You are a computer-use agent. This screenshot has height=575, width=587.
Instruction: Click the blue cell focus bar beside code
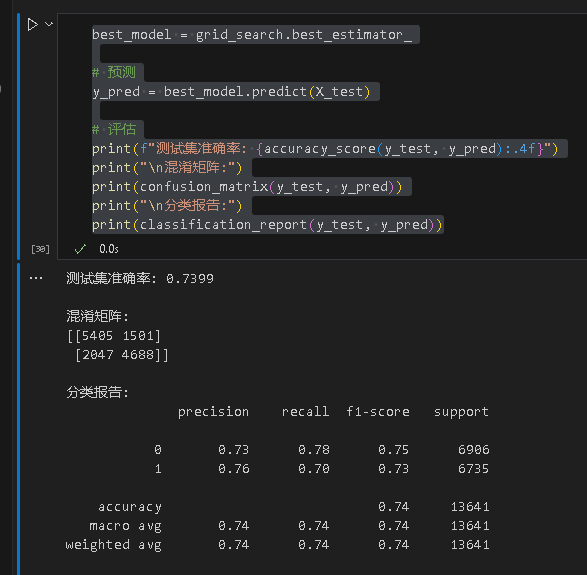(18, 136)
